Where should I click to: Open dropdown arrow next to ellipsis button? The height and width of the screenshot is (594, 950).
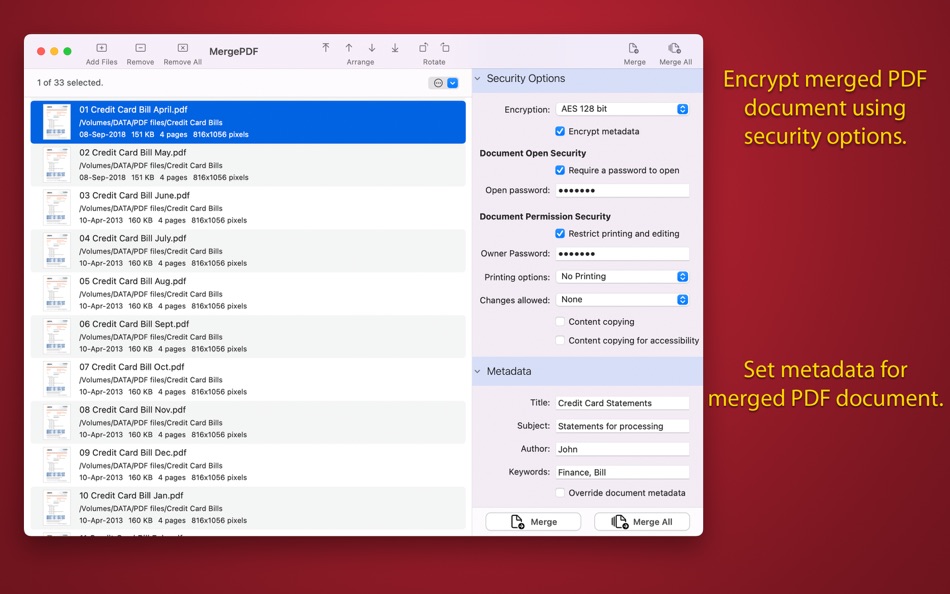(453, 83)
